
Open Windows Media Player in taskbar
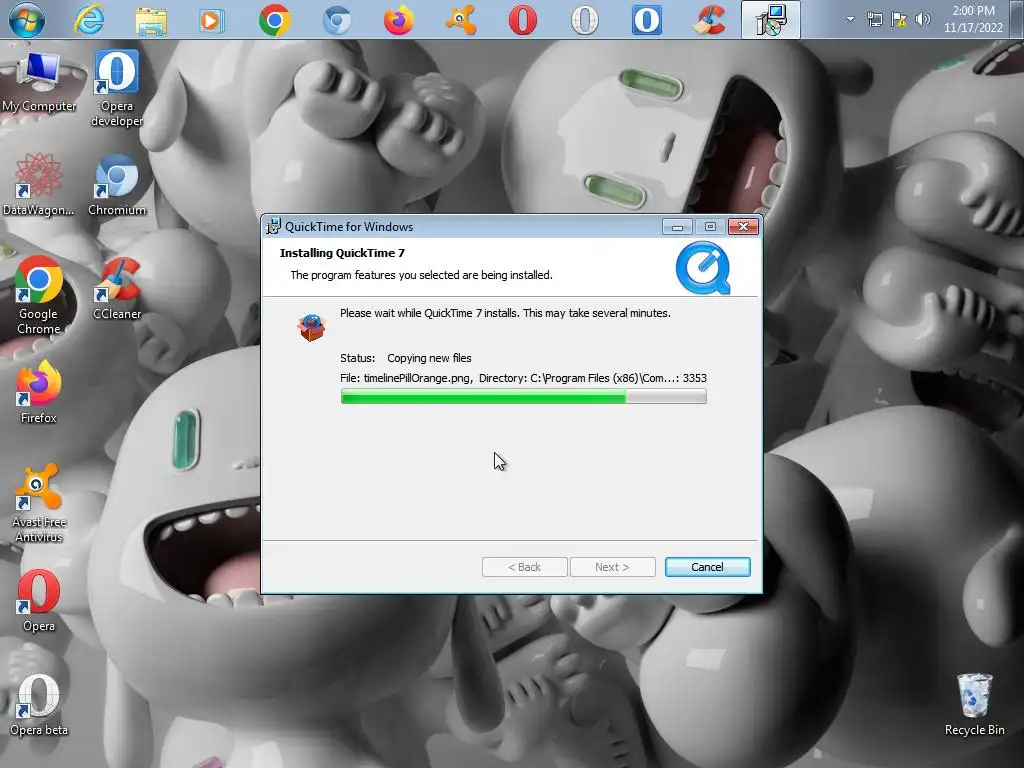(x=212, y=20)
